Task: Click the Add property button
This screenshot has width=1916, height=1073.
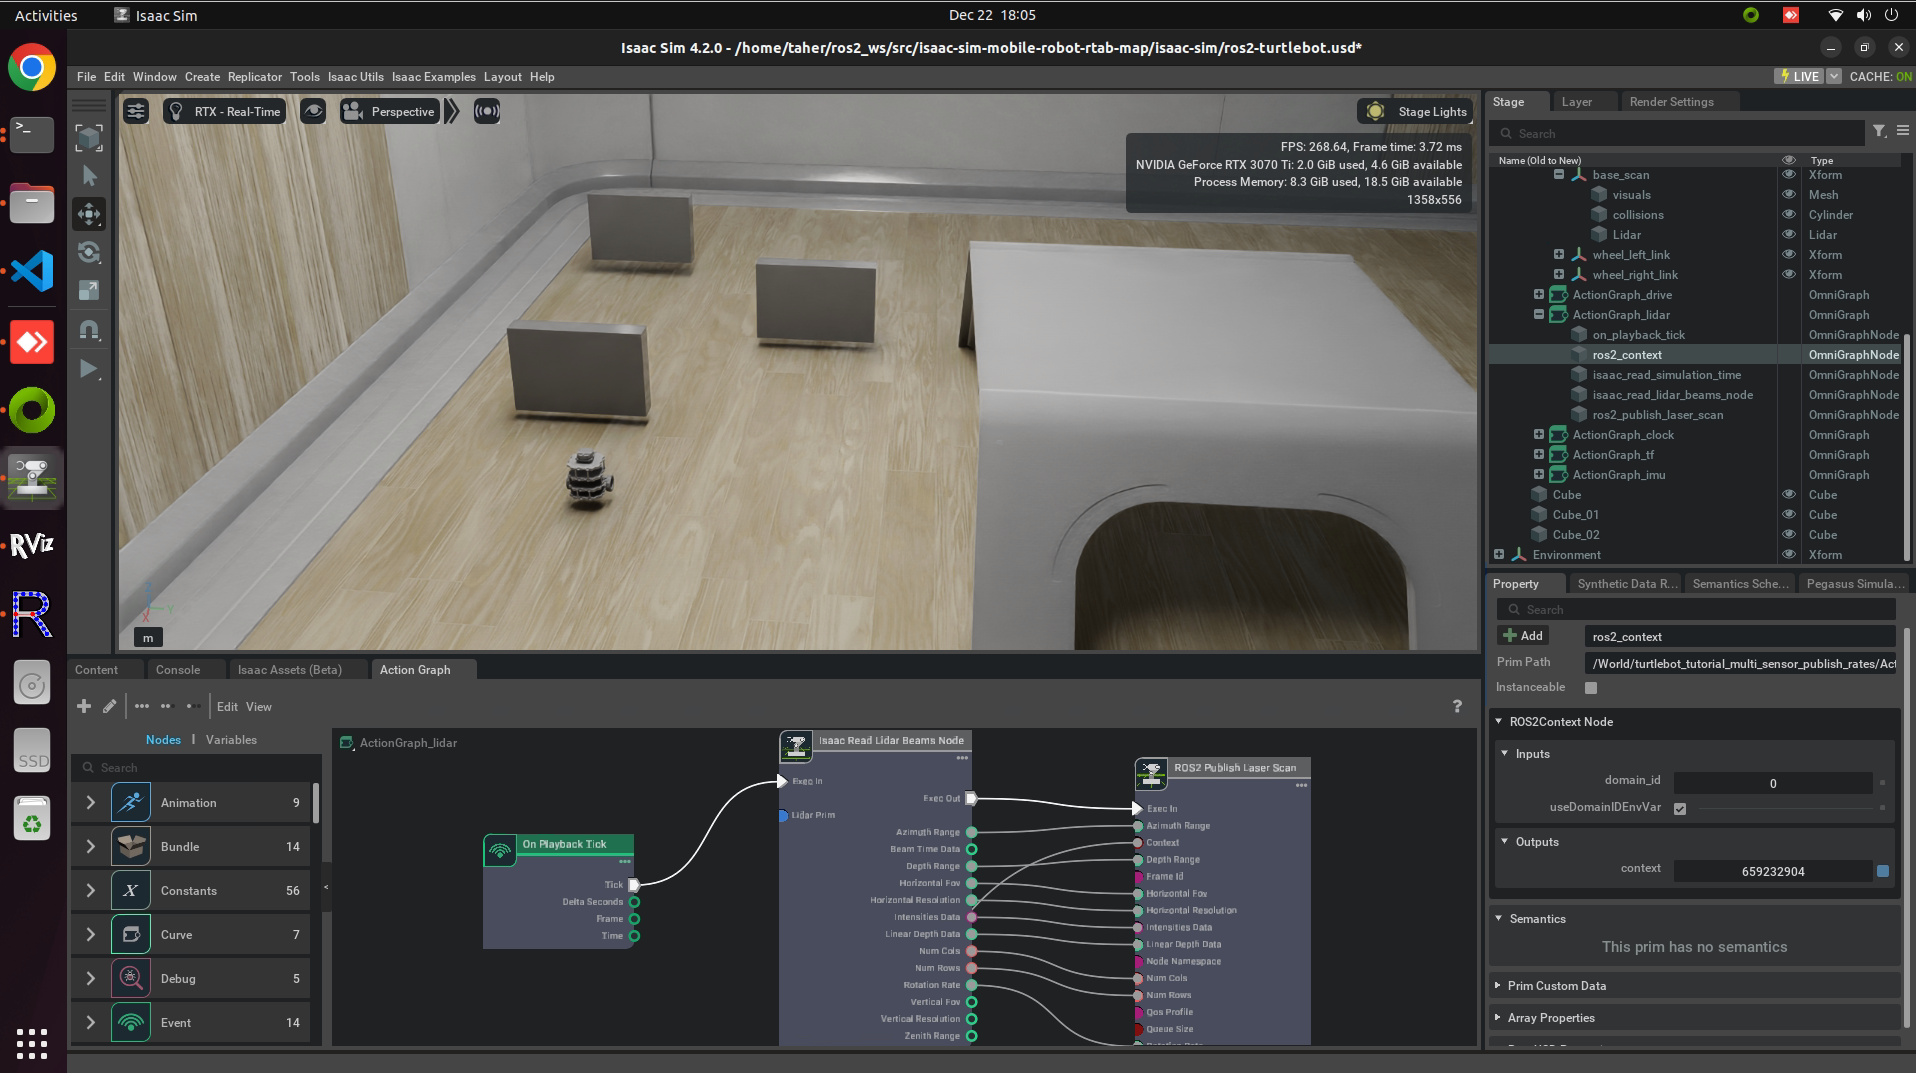Action: click(x=1522, y=635)
